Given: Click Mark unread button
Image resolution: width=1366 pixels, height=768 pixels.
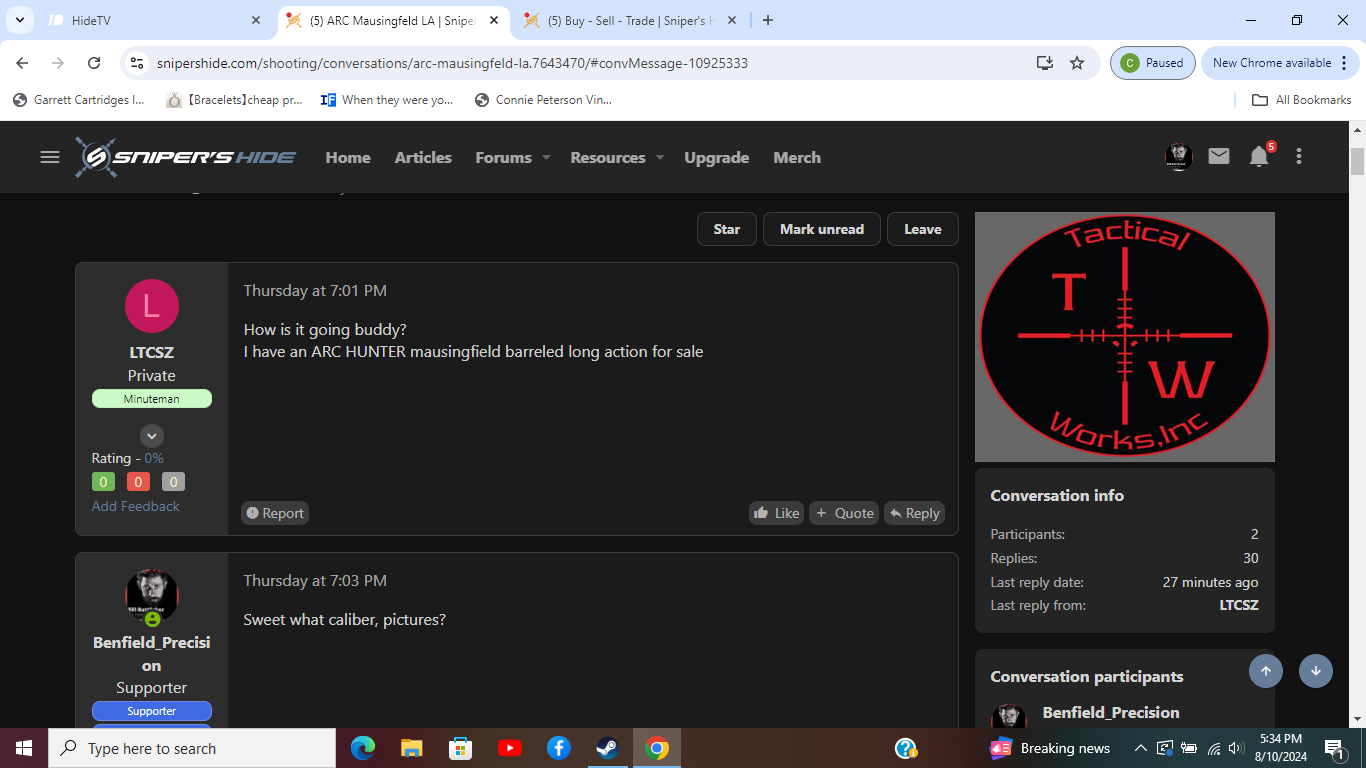Looking at the screenshot, I should pos(821,229).
